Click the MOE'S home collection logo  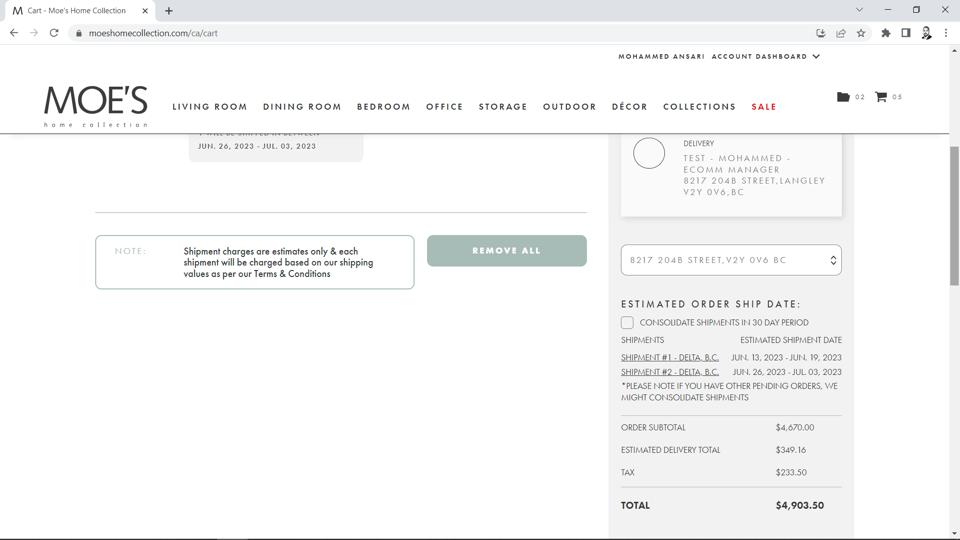coord(96,106)
